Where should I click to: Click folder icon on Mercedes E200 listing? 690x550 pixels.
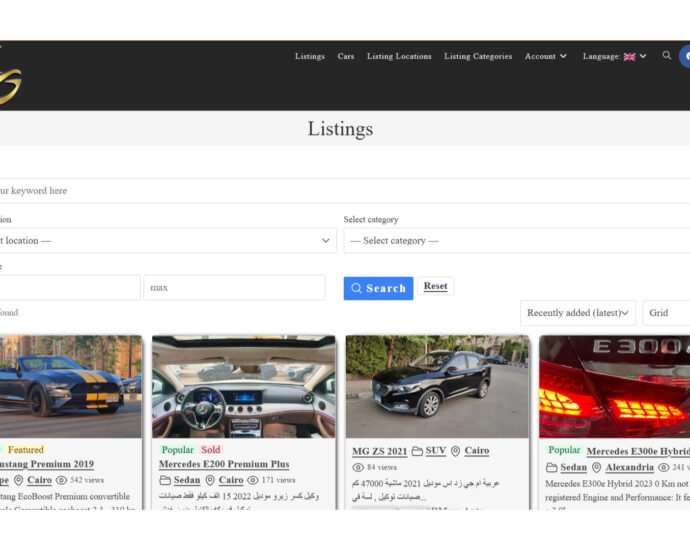click(166, 481)
